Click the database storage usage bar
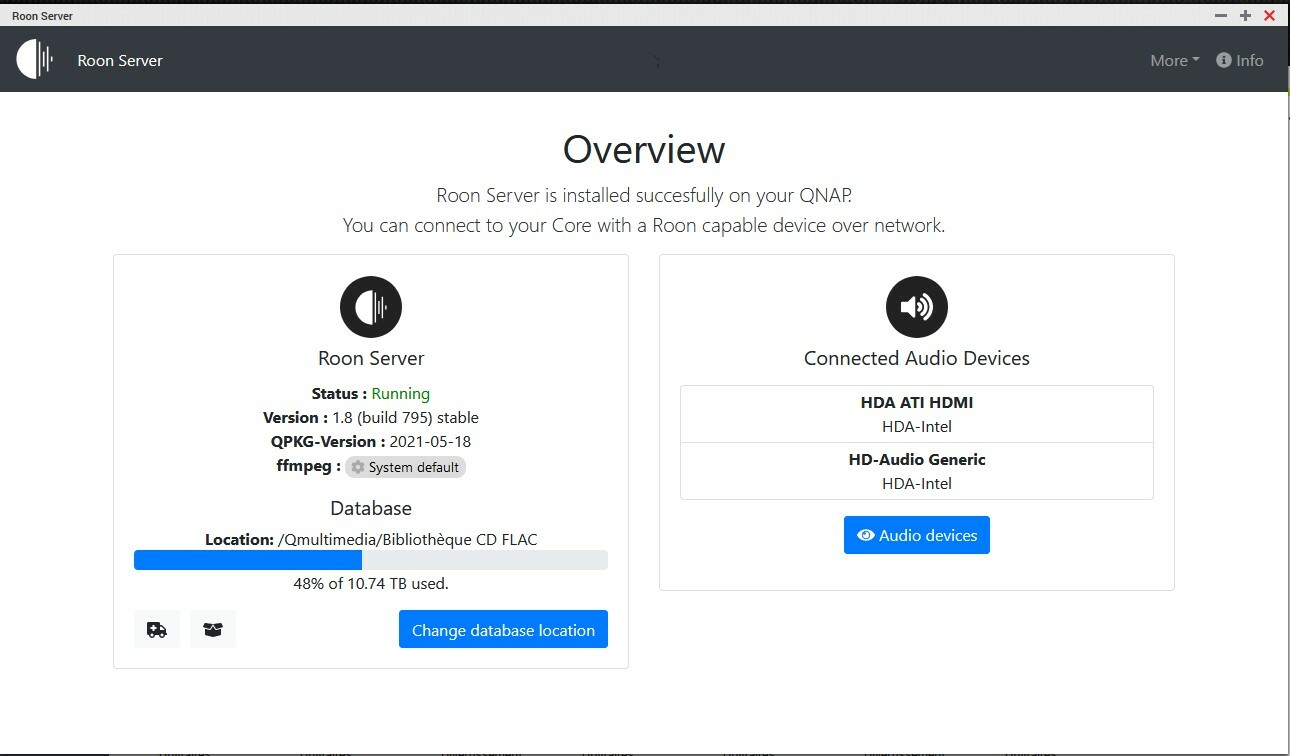1290x756 pixels. (371, 560)
